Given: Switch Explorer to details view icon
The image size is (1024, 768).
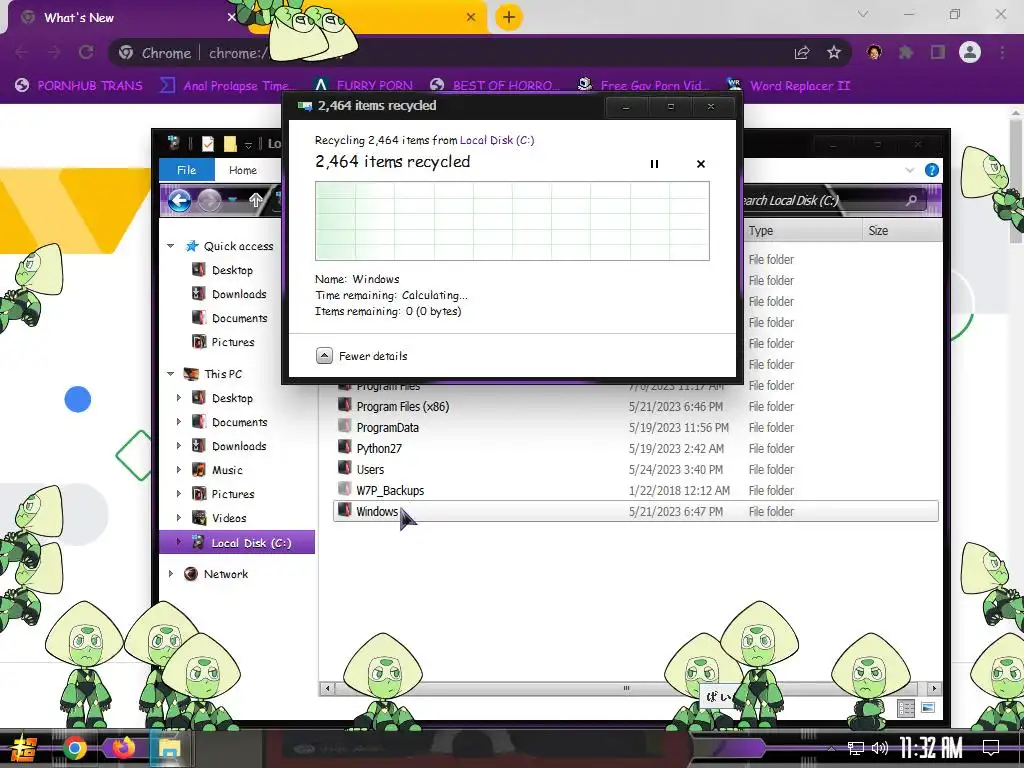Looking at the screenshot, I should coord(906,708).
